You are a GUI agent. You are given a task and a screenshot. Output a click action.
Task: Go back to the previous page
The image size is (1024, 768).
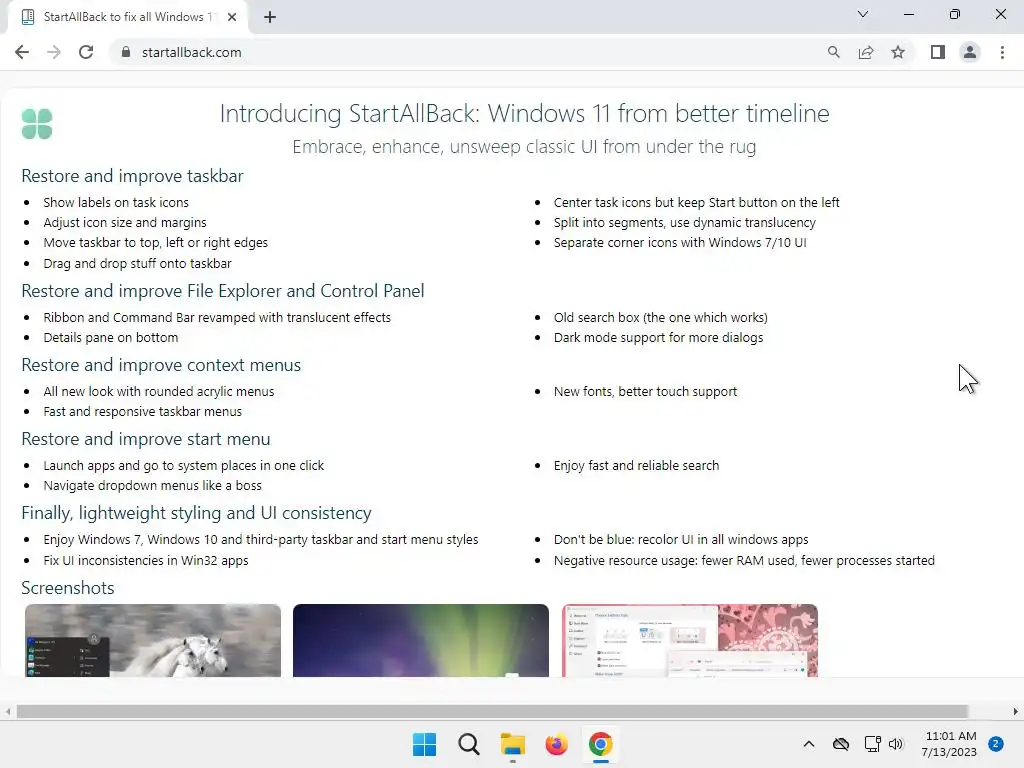(22, 52)
